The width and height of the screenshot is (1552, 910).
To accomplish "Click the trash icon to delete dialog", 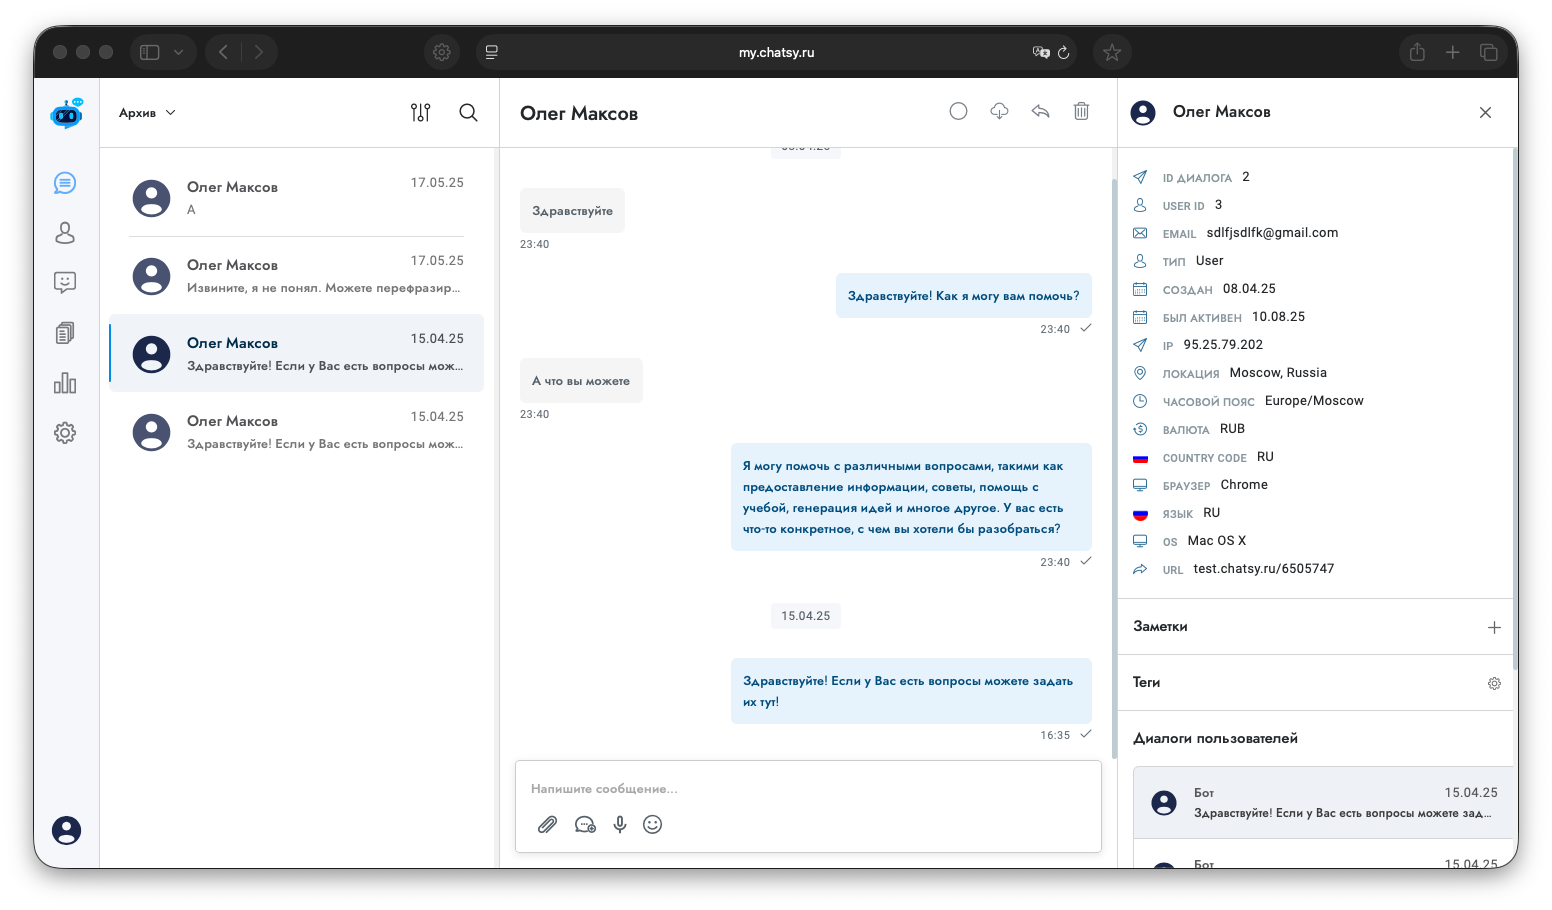I will [1081, 111].
